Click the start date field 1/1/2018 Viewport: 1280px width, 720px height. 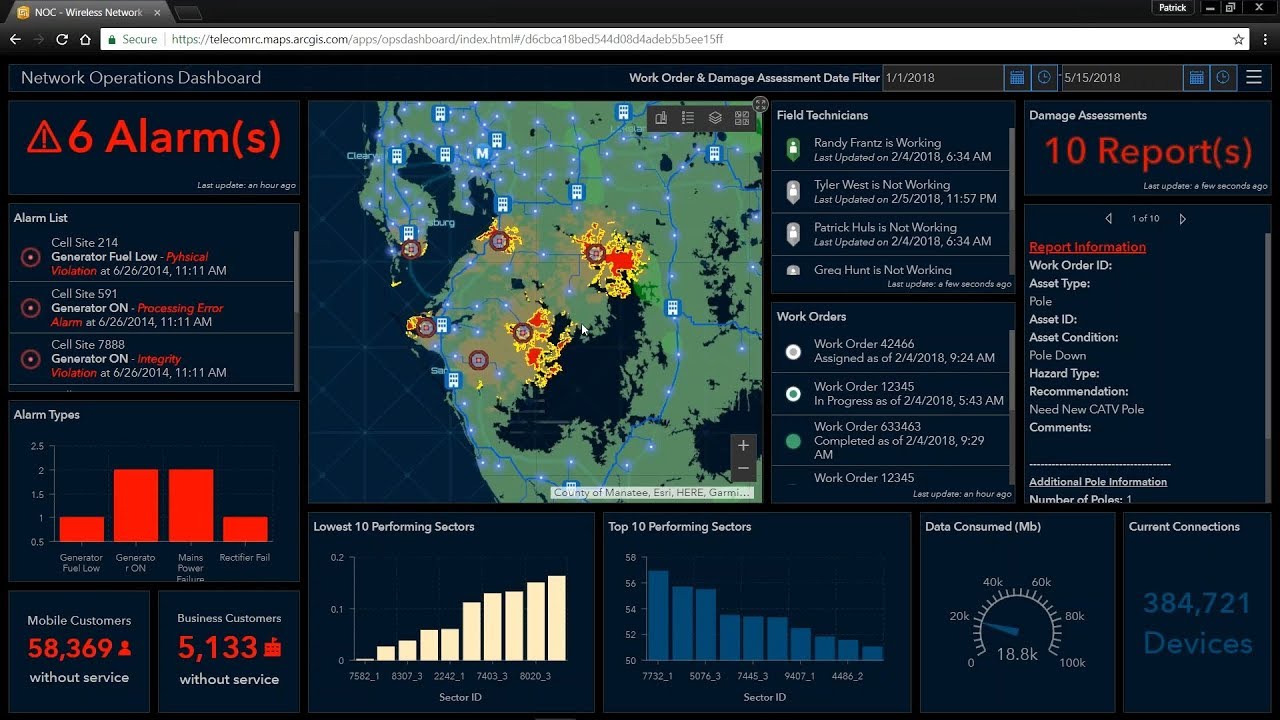point(943,78)
